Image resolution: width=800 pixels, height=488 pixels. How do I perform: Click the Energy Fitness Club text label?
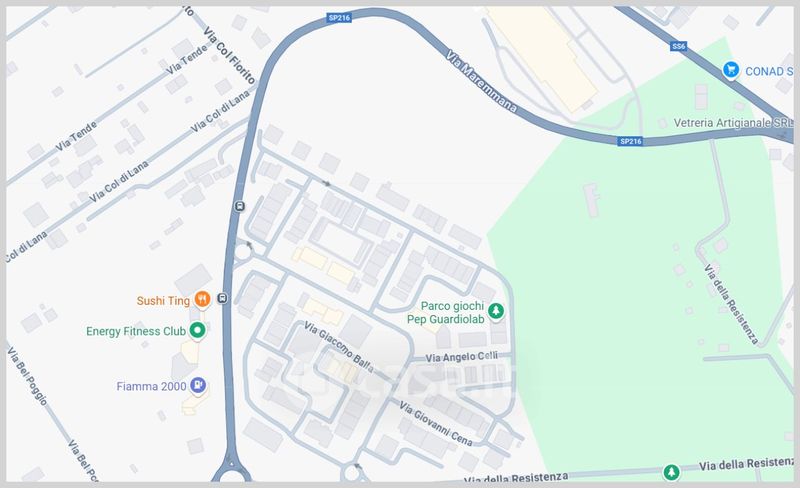tap(136, 331)
